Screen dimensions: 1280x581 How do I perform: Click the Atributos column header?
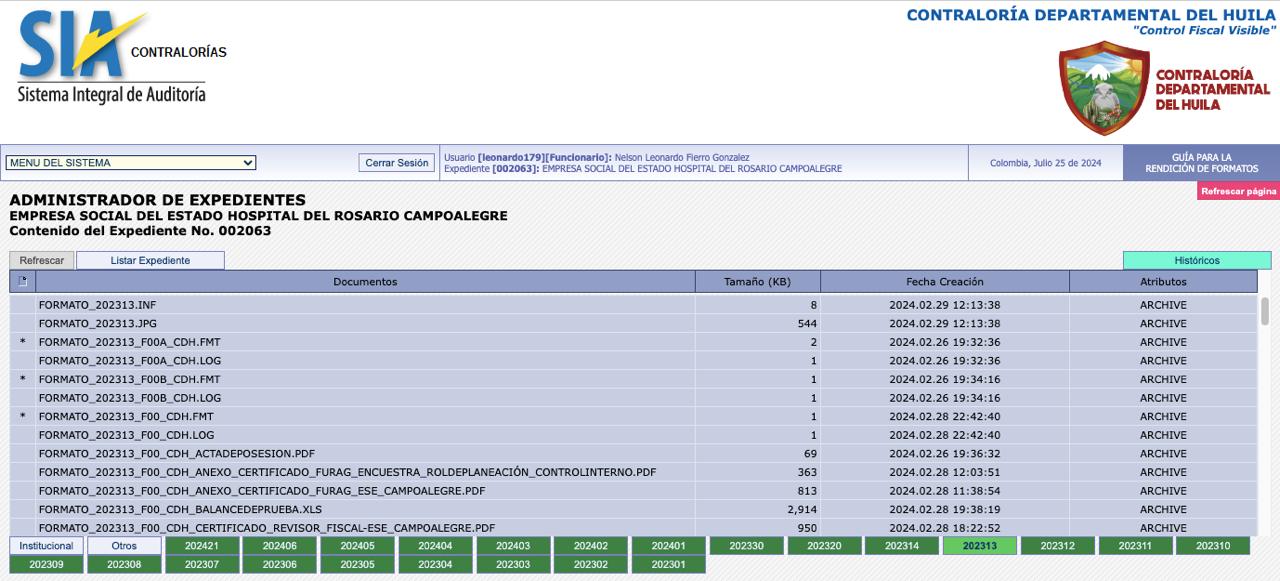pos(1163,282)
